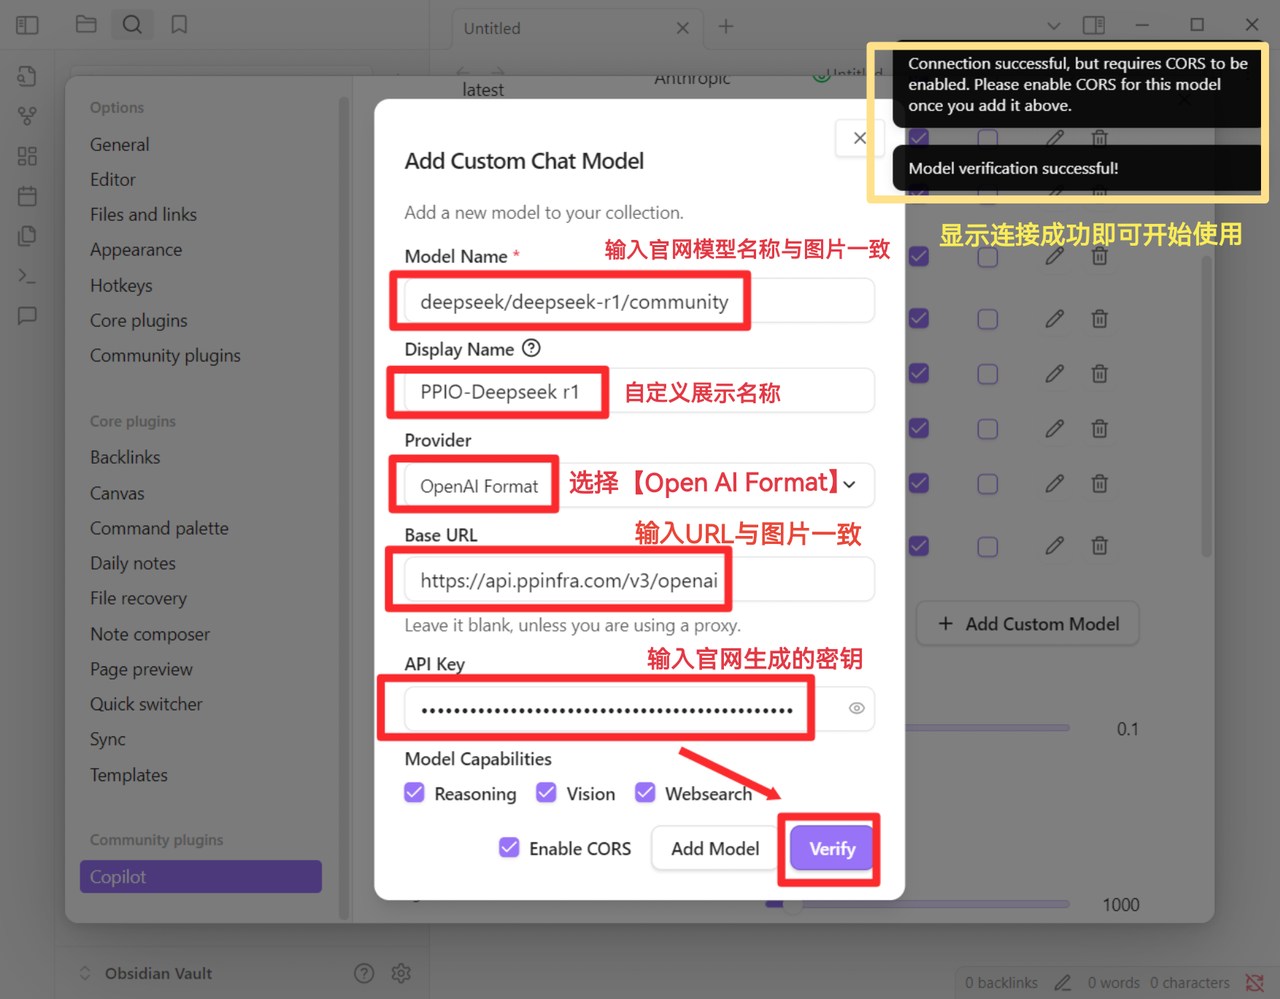The width and height of the screenshot is (1280, 999).
Task: Open Quick switcher plugin settings
Action: [146, 704]
